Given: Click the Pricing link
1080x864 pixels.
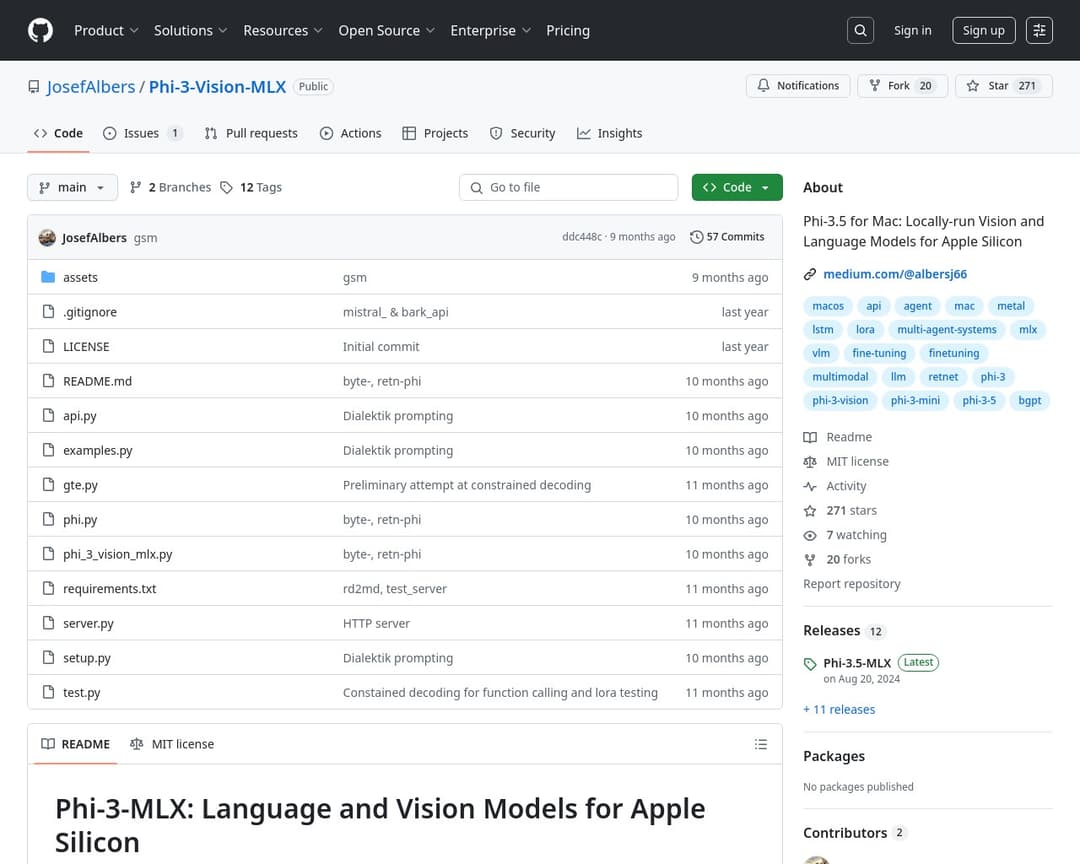Looking at the screenshot, I should [568, 30].
